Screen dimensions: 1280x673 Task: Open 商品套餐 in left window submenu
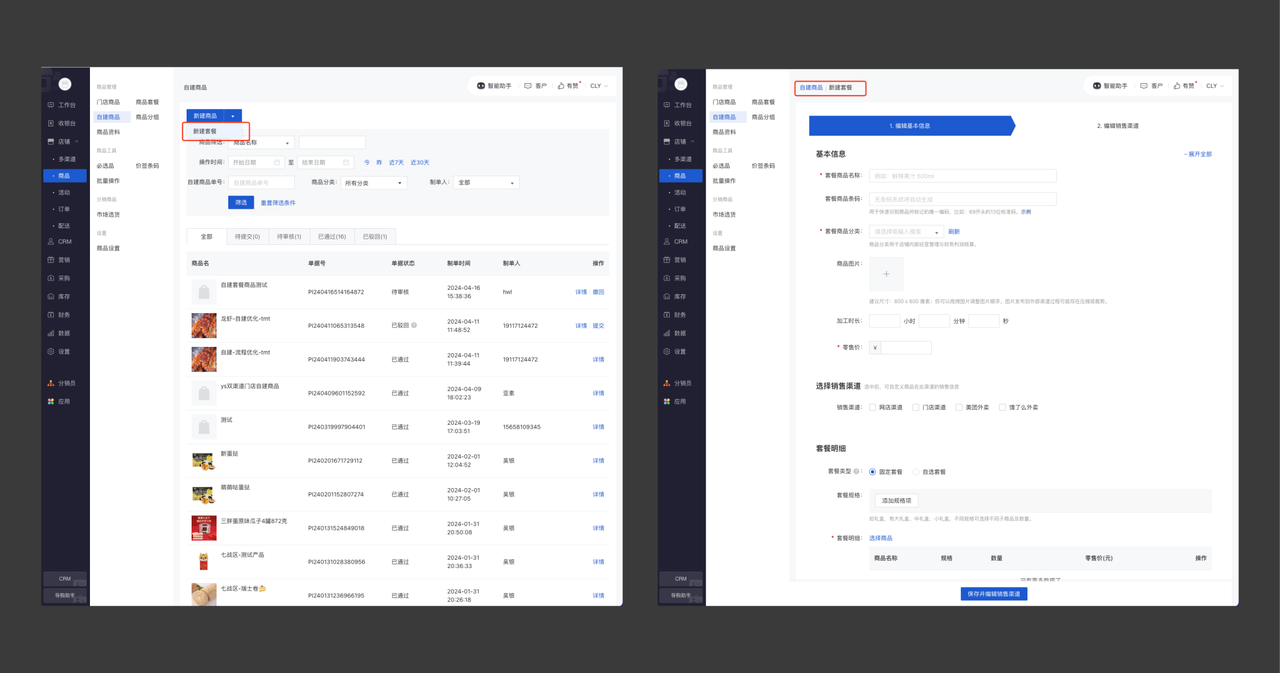point(147,102)
